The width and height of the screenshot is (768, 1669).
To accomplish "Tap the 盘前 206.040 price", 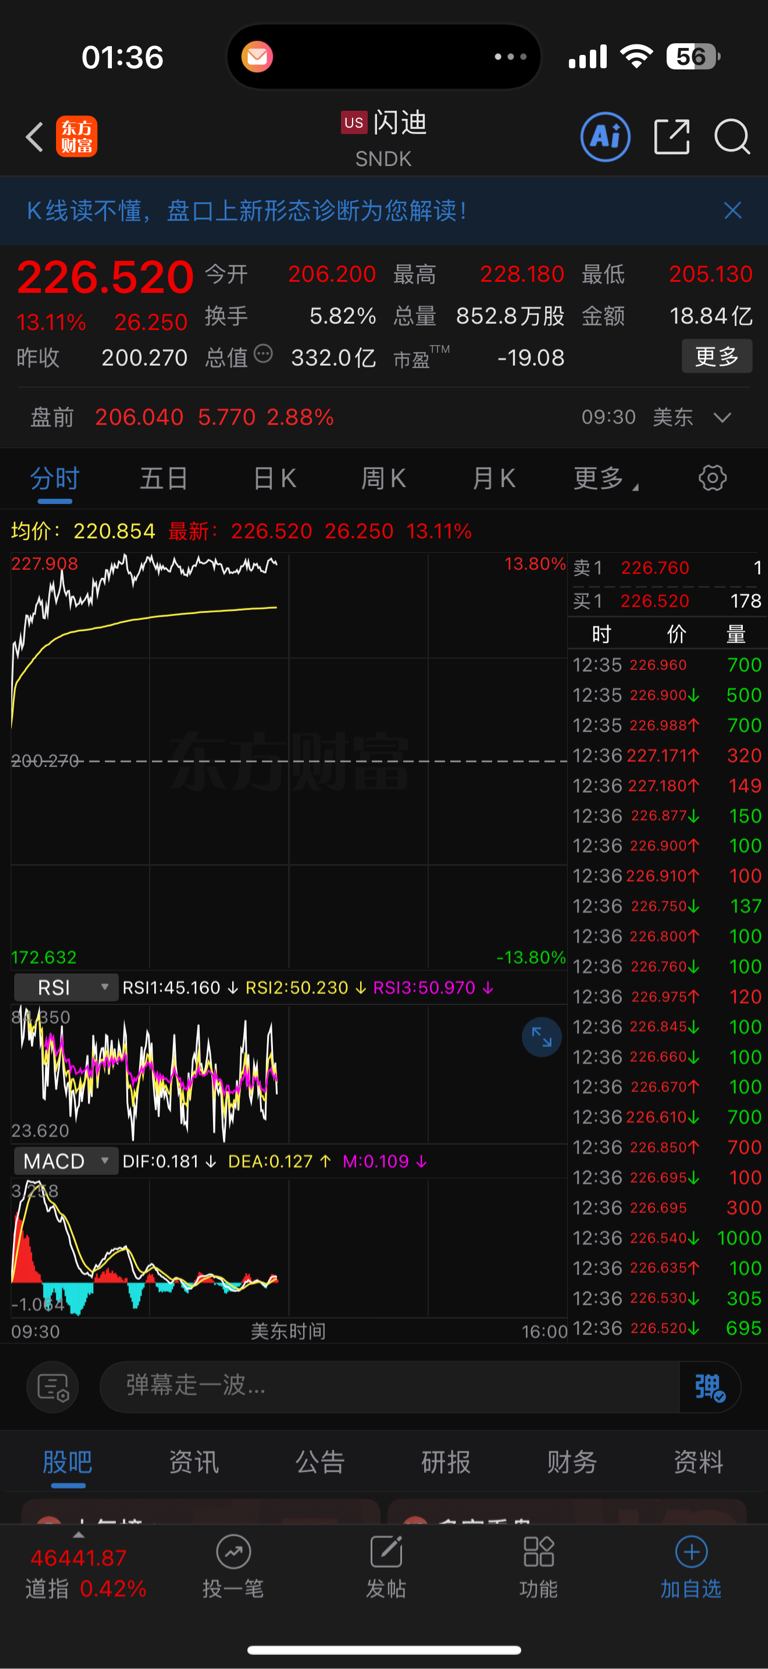I will click(x=139, y=417).
